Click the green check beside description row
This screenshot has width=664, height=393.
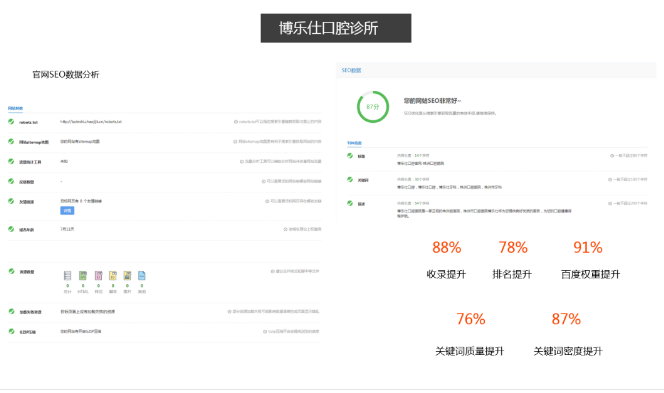[350, 203]
